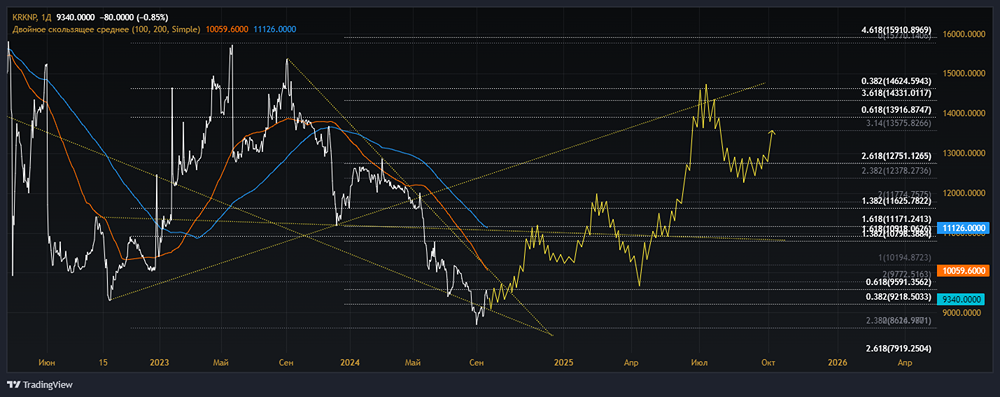
Task: Click orange 10059.6000 value in indicator legend
Action: 226,29
